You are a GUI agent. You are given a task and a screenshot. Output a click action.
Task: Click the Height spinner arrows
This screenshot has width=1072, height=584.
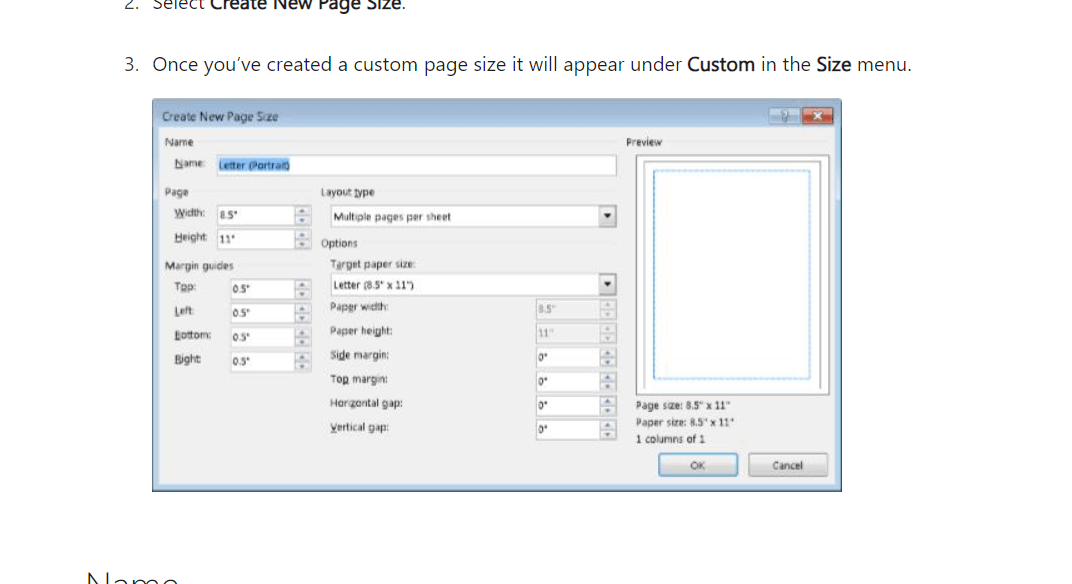pos(302,239)
